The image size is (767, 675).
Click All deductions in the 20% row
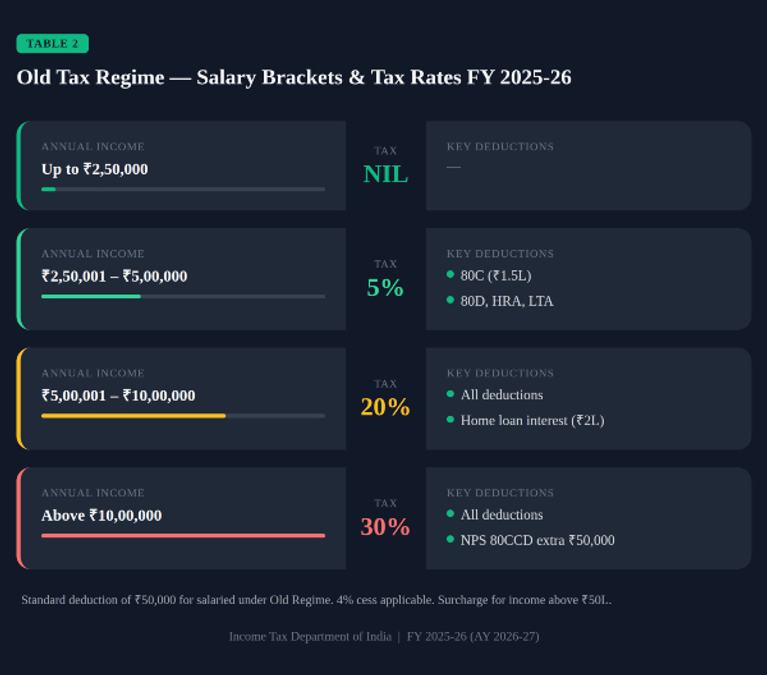tap(502, 395)
